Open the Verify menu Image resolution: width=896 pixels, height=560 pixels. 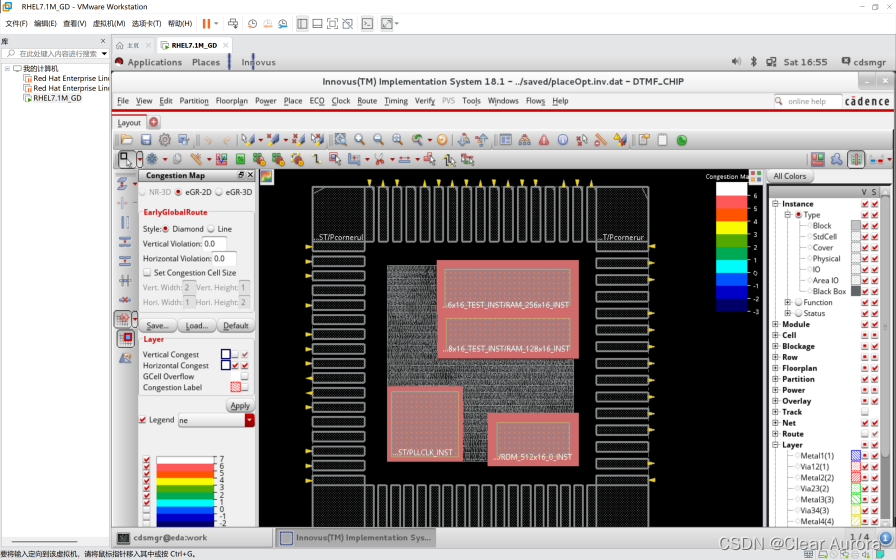click(425, 101)
